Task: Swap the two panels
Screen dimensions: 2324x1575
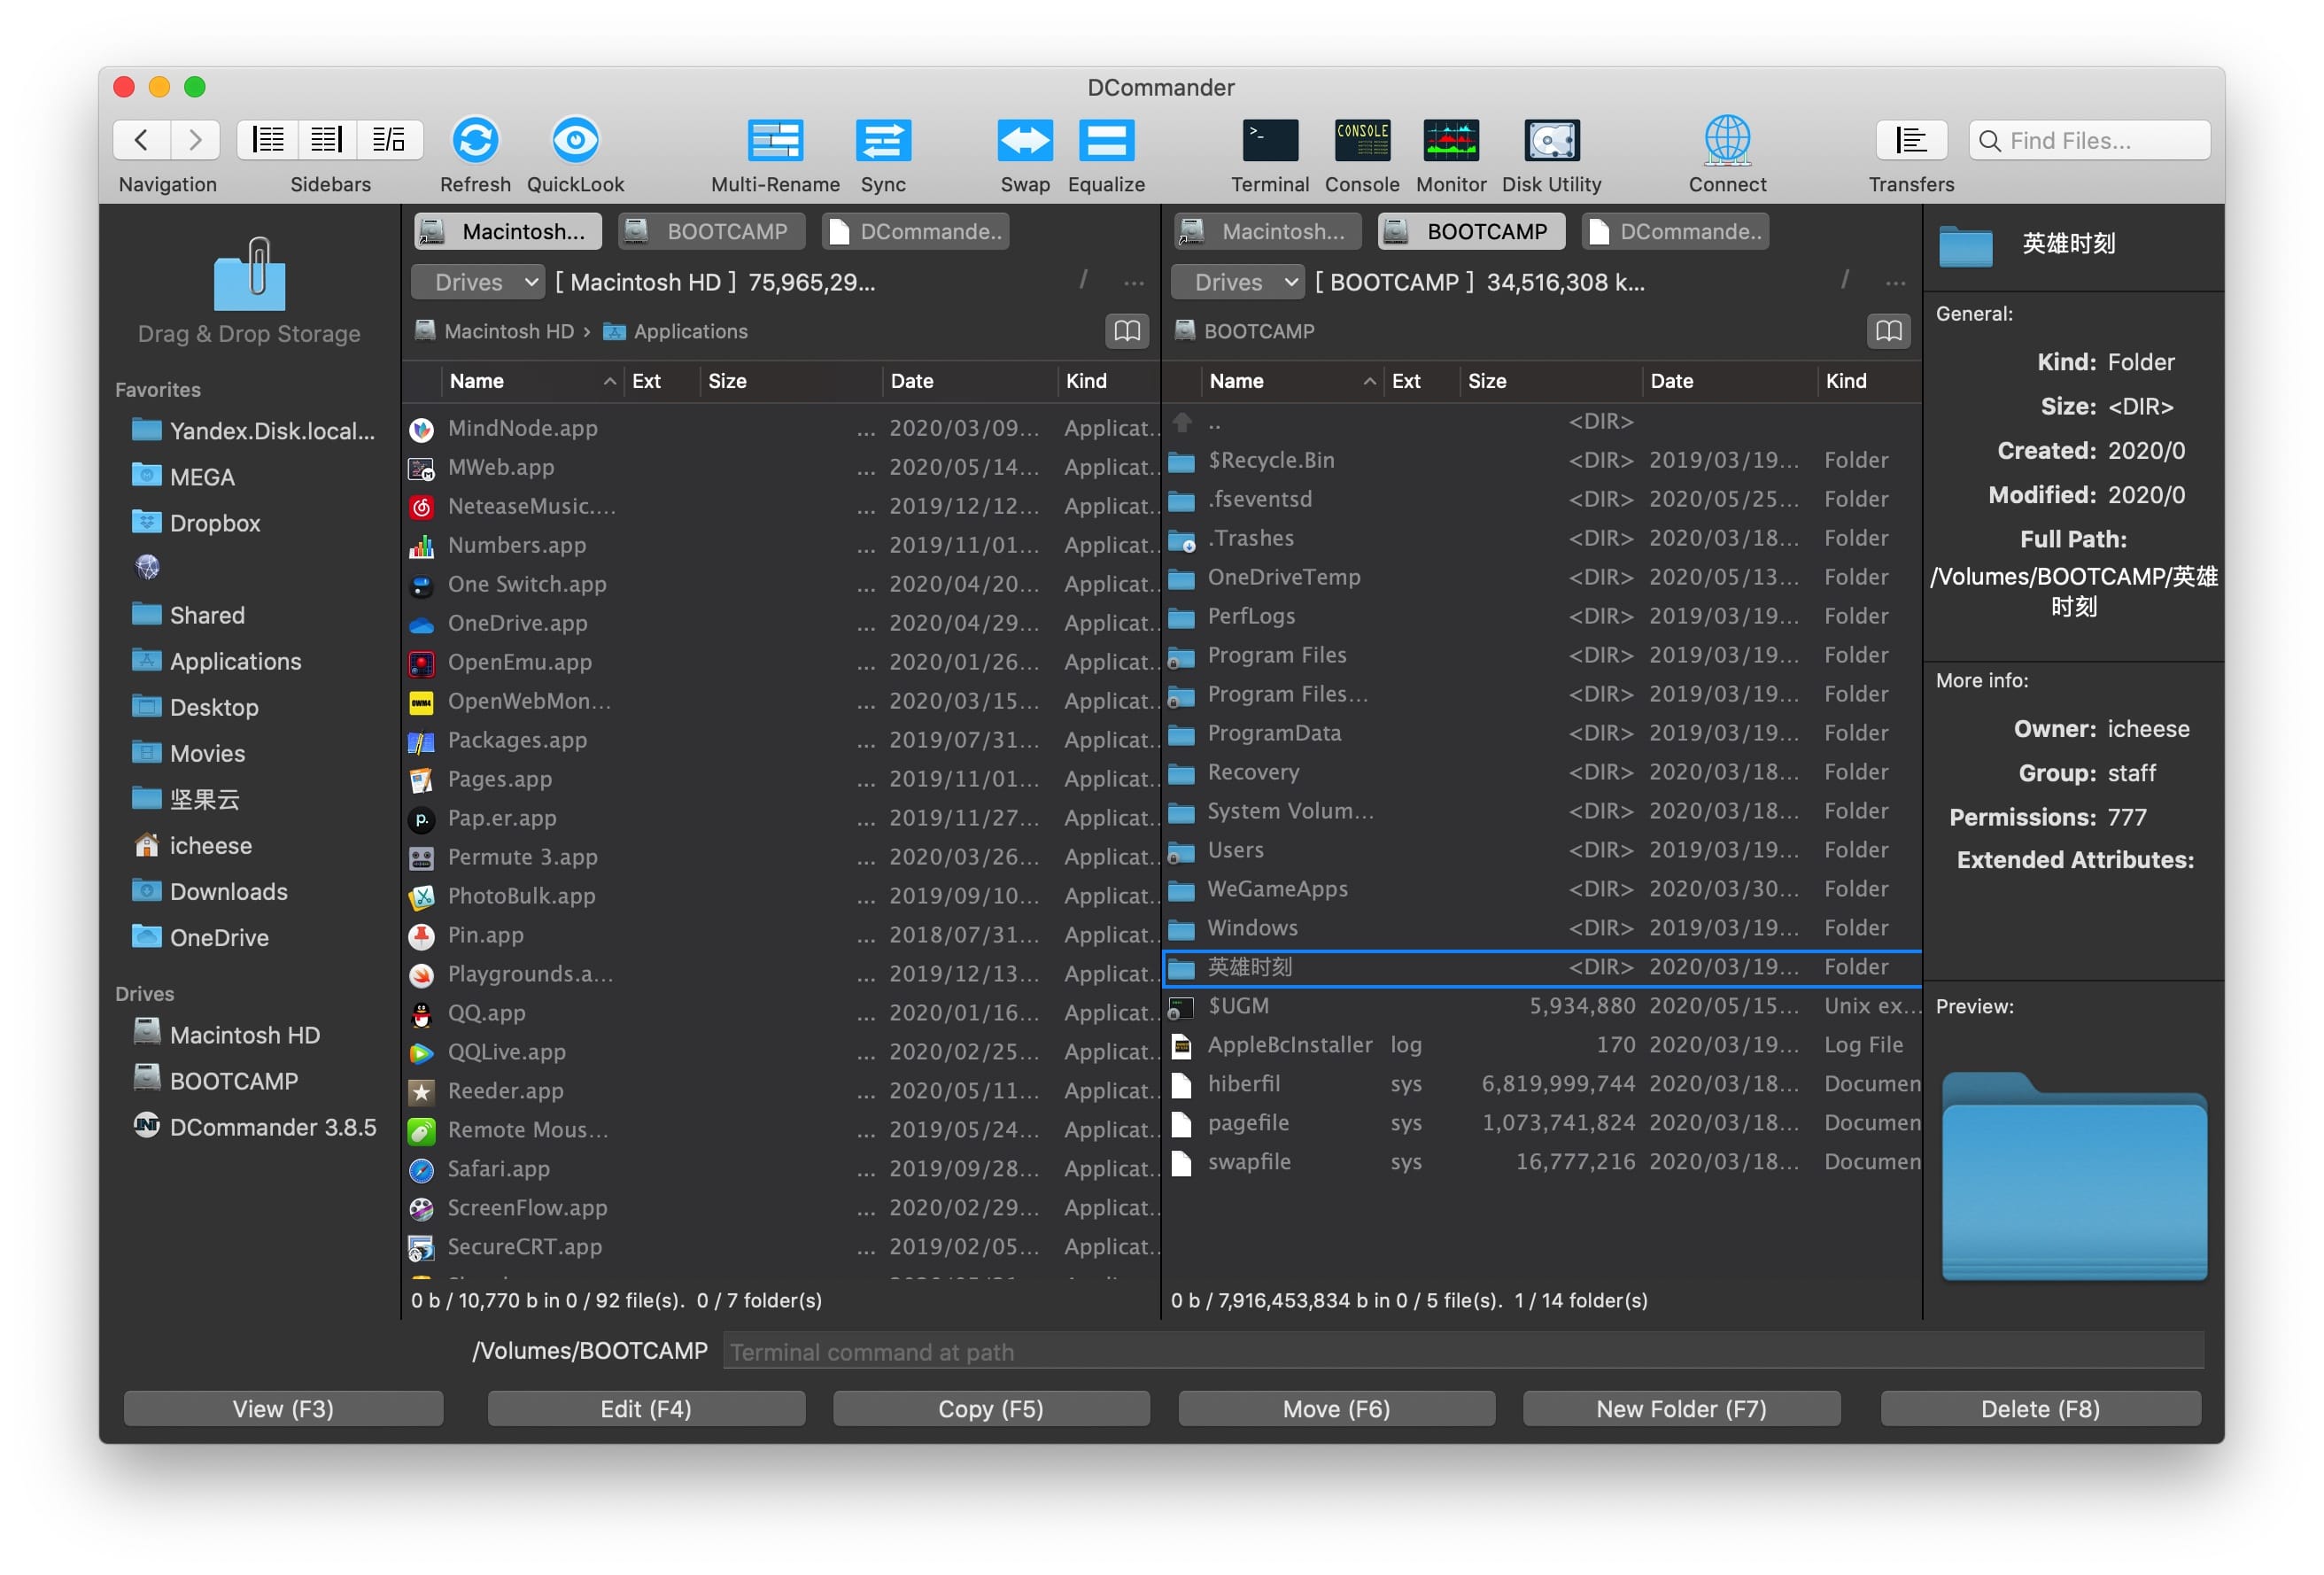Action: pyautogui.click(x=1024, y=141)
